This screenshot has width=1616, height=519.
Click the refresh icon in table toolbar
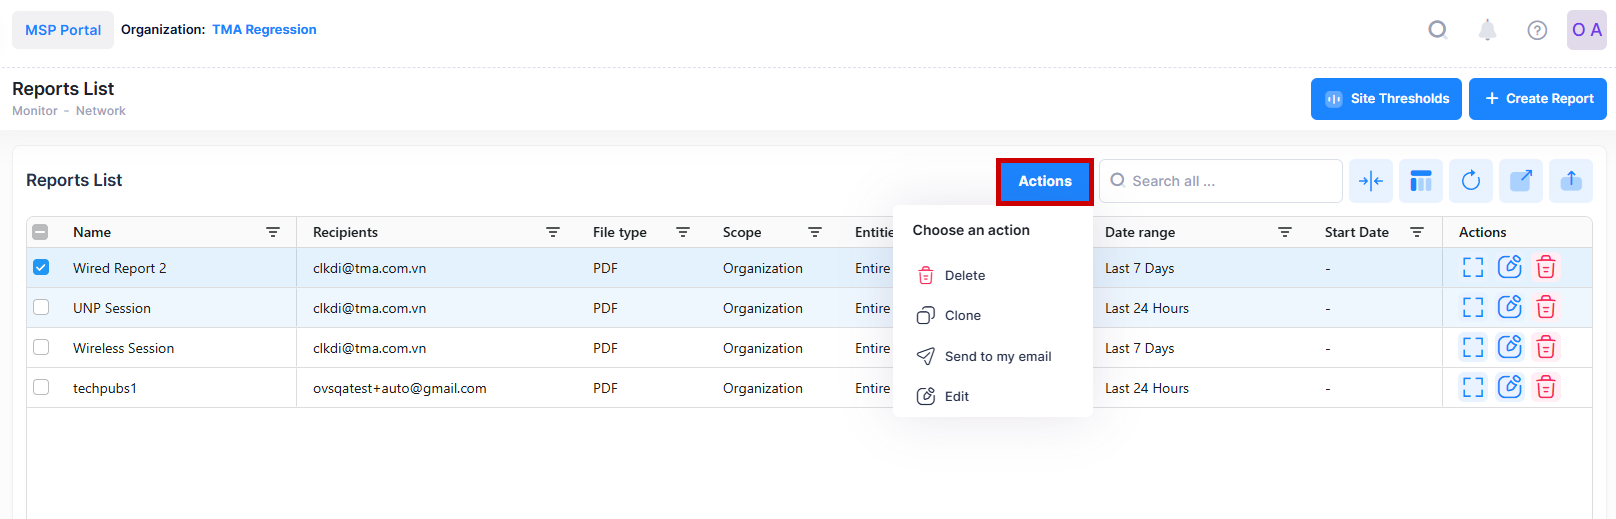click(x=1470, y=181)
